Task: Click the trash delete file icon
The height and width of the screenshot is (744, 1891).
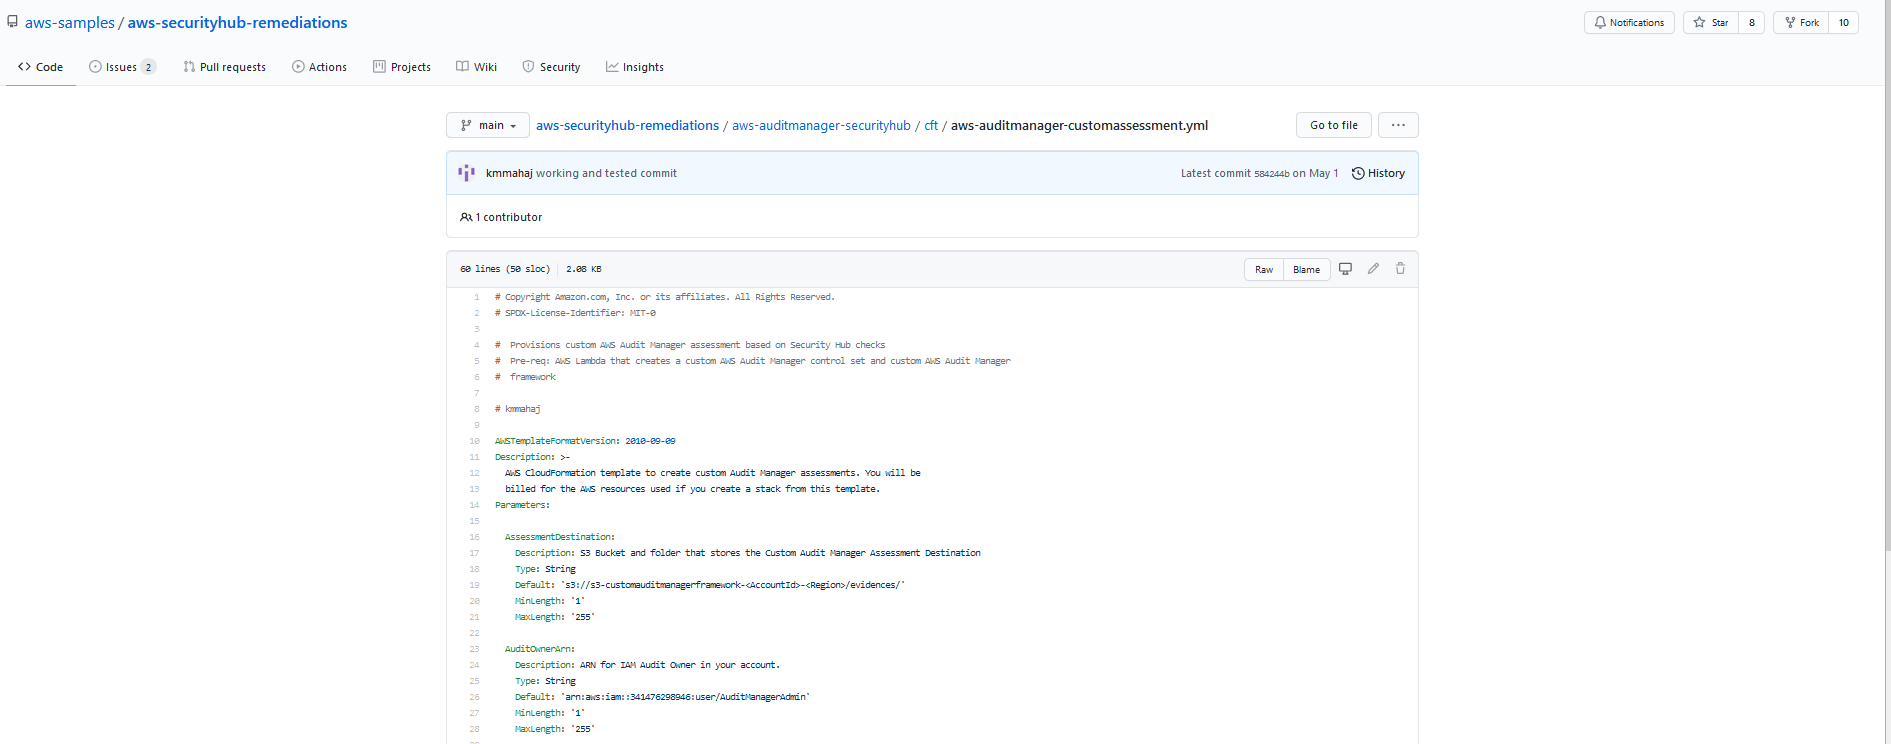Action: pos(1400,269)
